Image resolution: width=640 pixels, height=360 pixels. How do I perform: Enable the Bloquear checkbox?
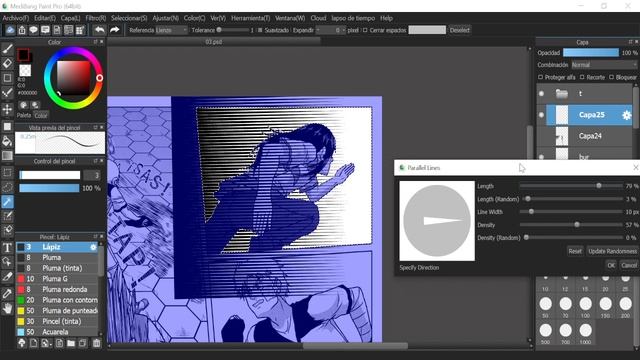611,77
